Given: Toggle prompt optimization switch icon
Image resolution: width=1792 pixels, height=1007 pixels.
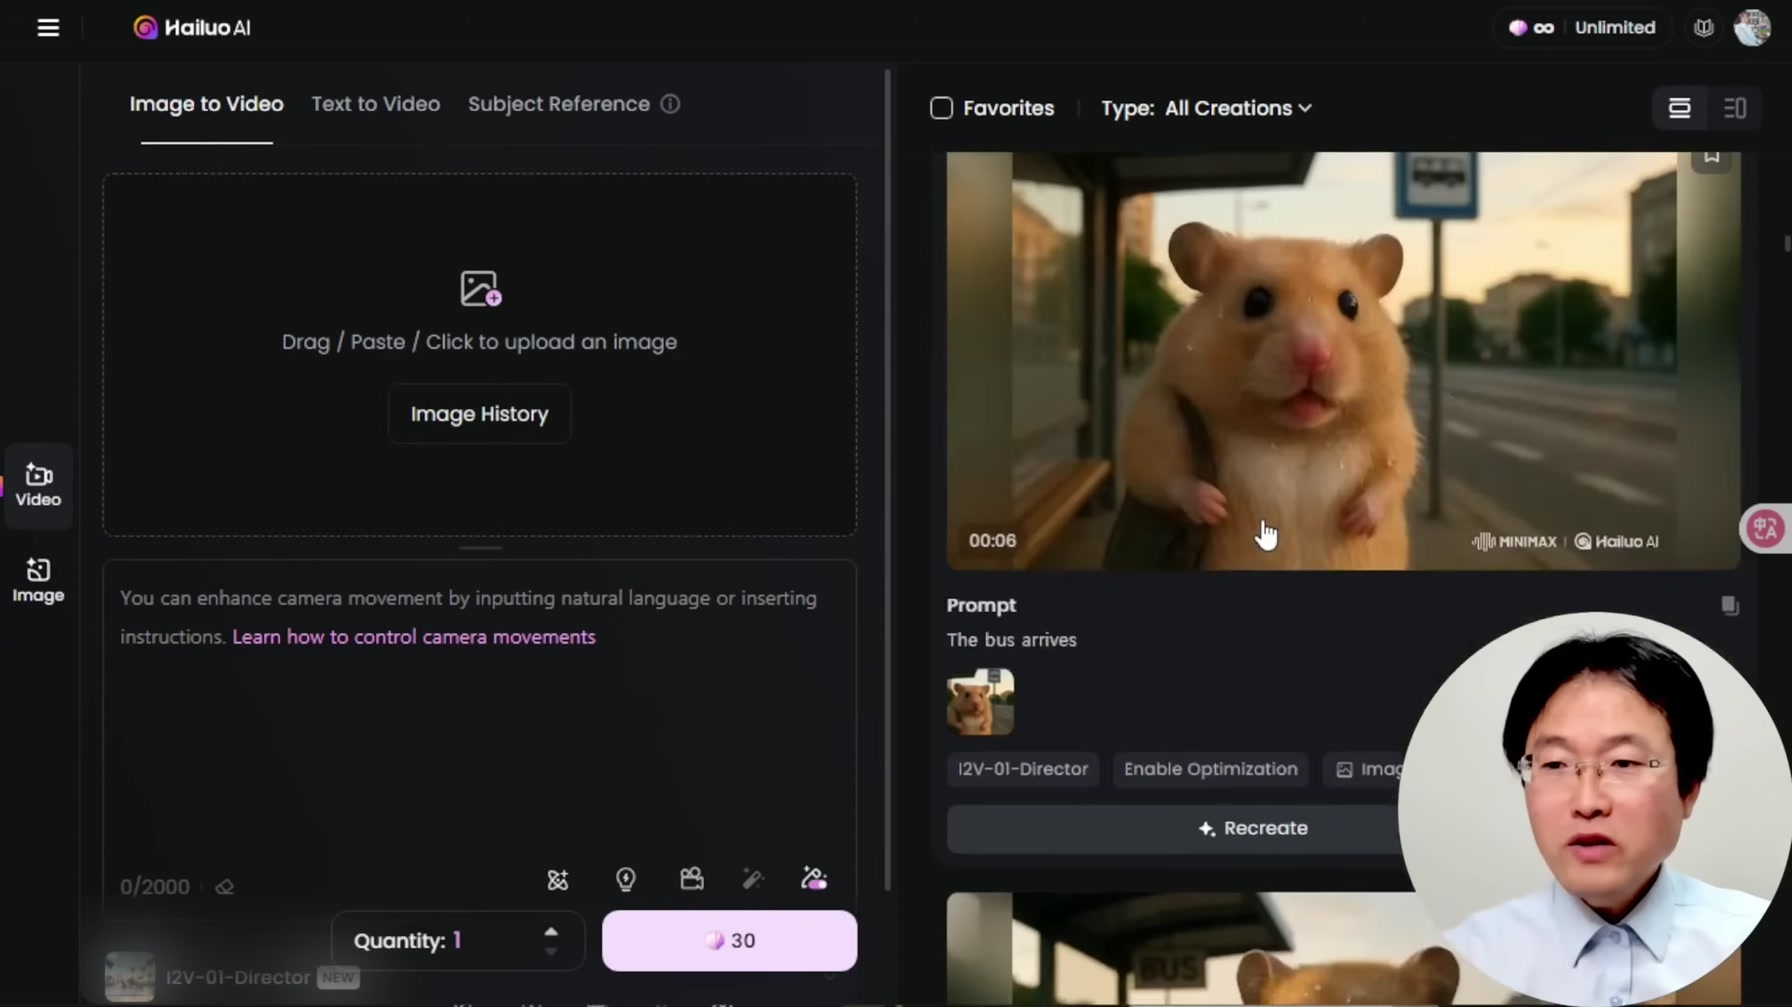Looking at the screenshot, I should click(x=814, y=879).
